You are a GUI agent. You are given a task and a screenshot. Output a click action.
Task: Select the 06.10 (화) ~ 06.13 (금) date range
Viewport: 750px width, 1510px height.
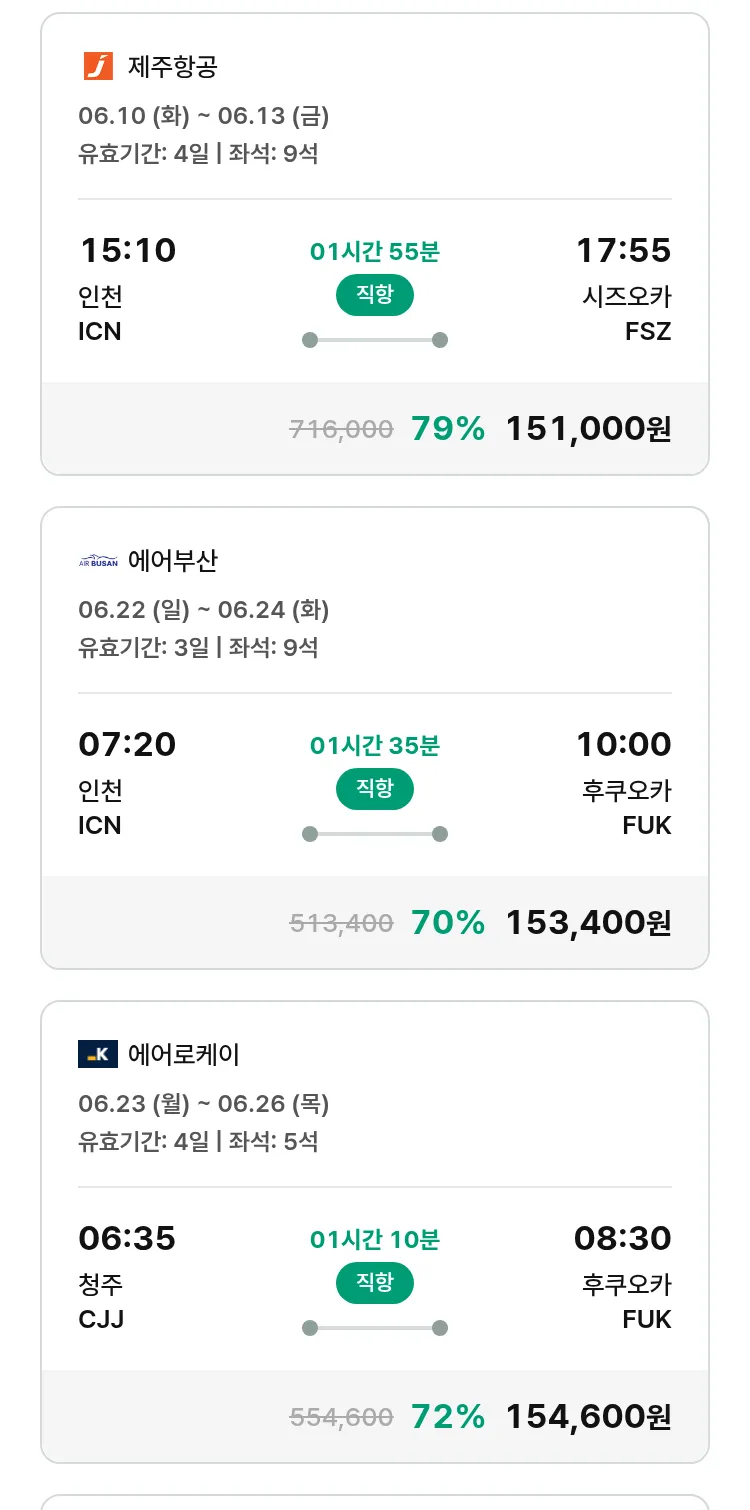(x=204, y=116)
